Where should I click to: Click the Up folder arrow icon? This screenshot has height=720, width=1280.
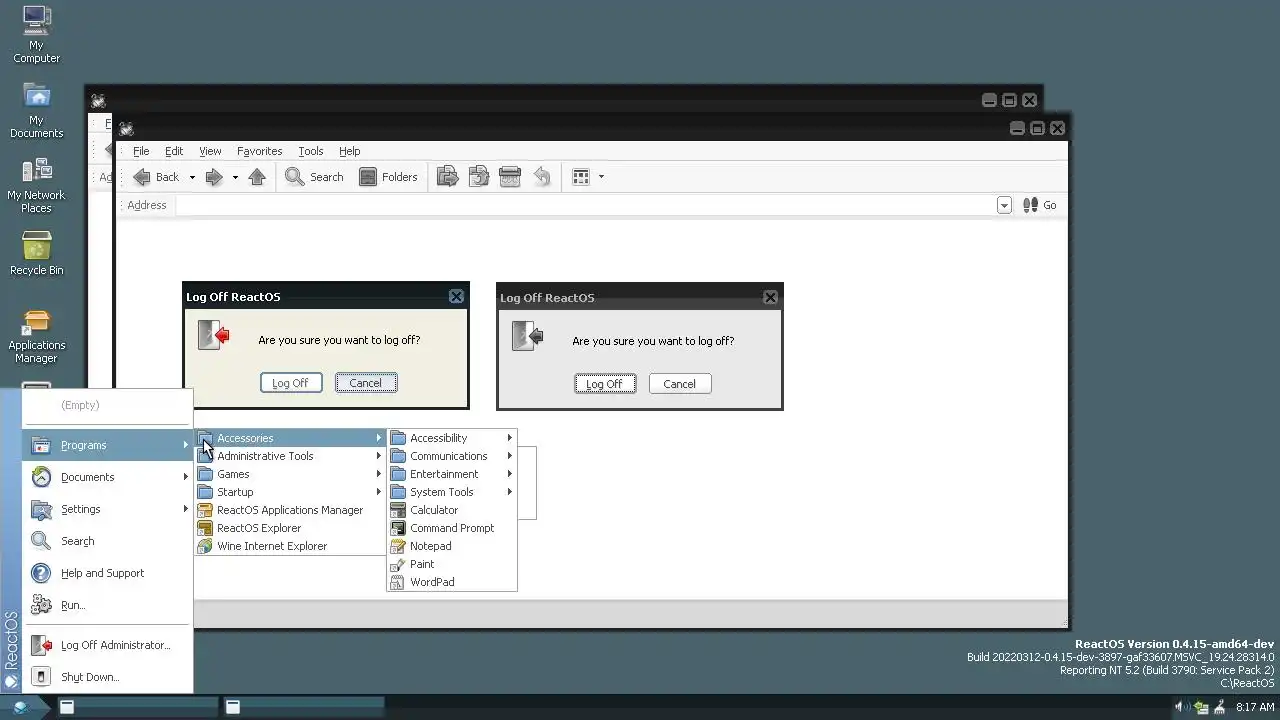point(257,177)
